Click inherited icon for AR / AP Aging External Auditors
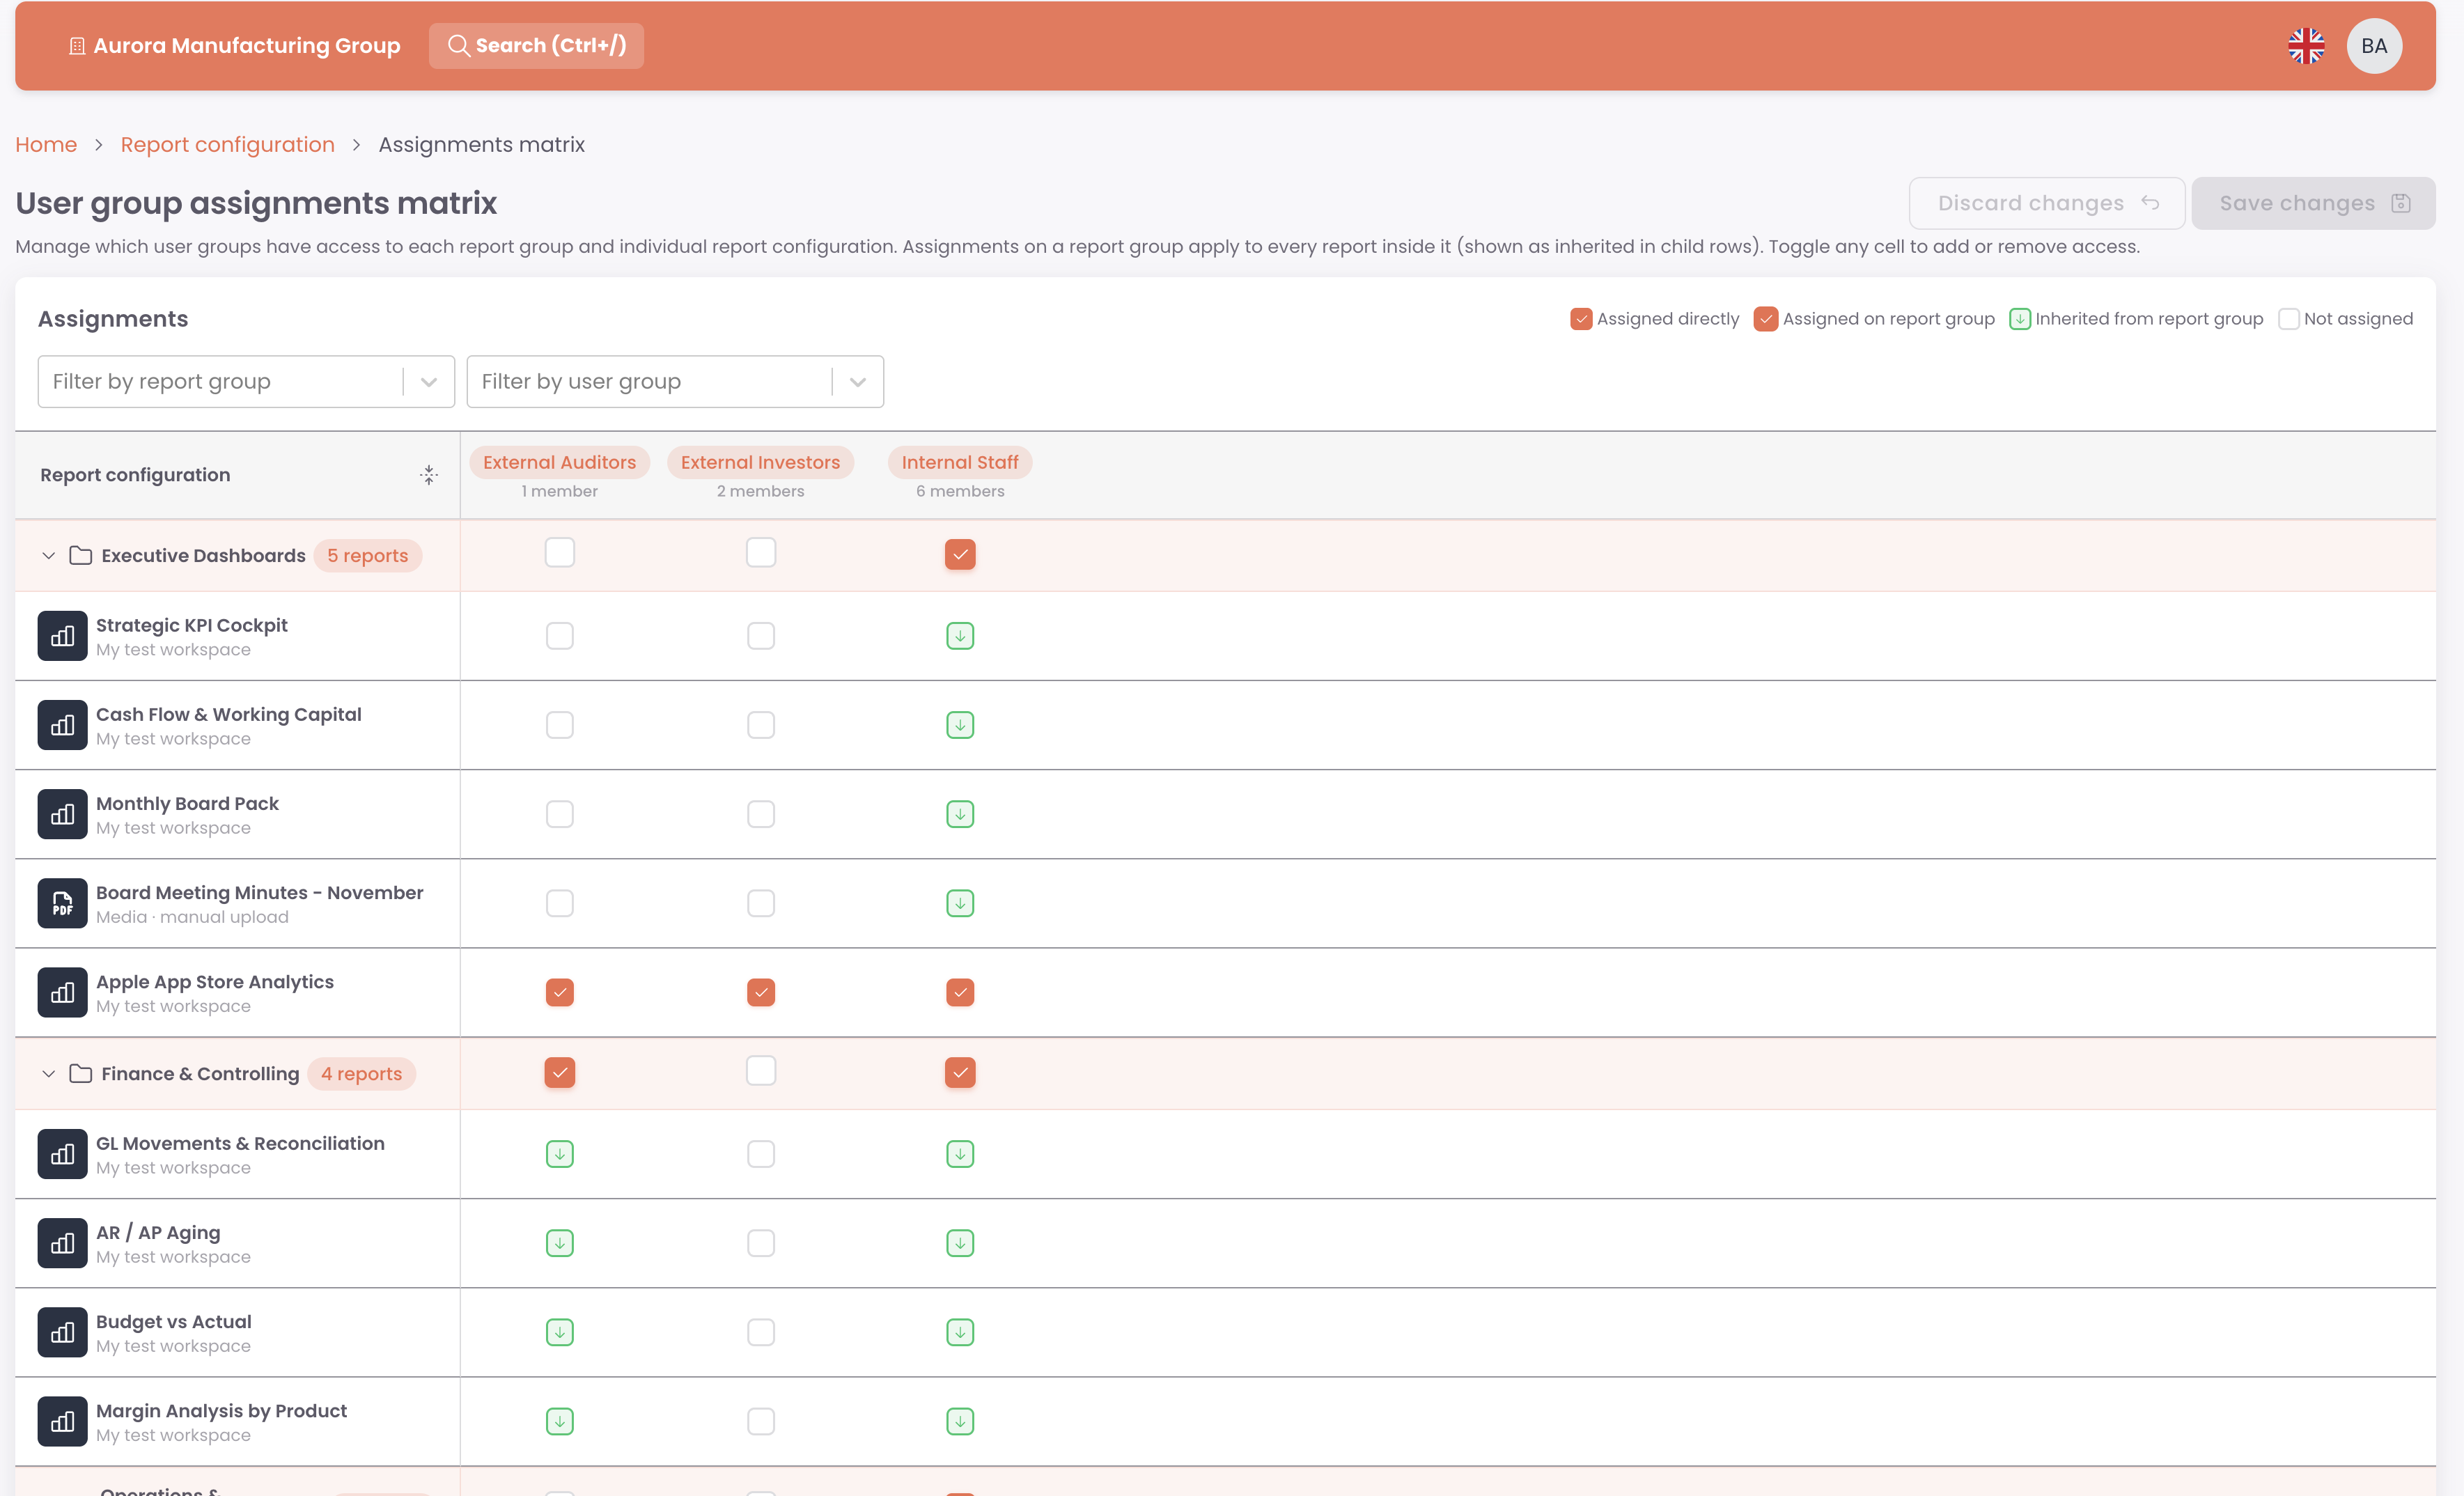The height and width of the screenshot is (1496, 2464). 560,1243
